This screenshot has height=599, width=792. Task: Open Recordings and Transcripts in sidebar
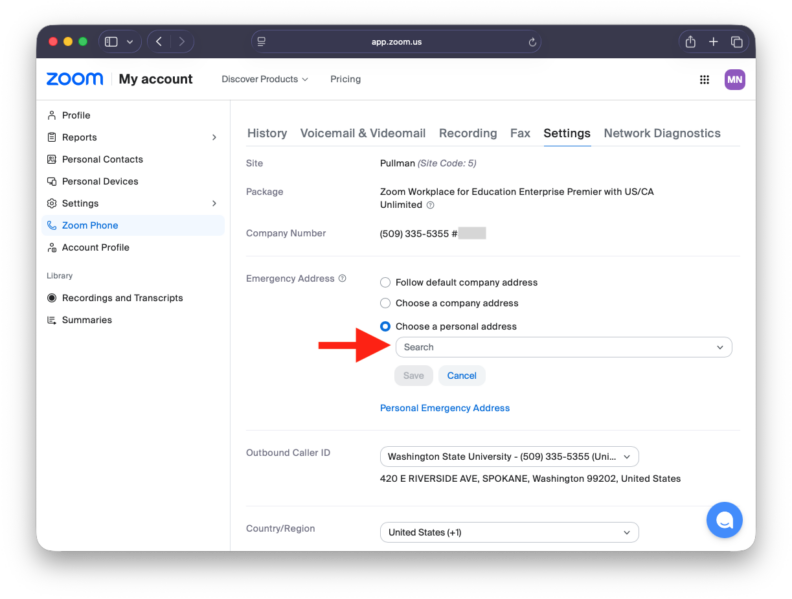pos(122,298)
